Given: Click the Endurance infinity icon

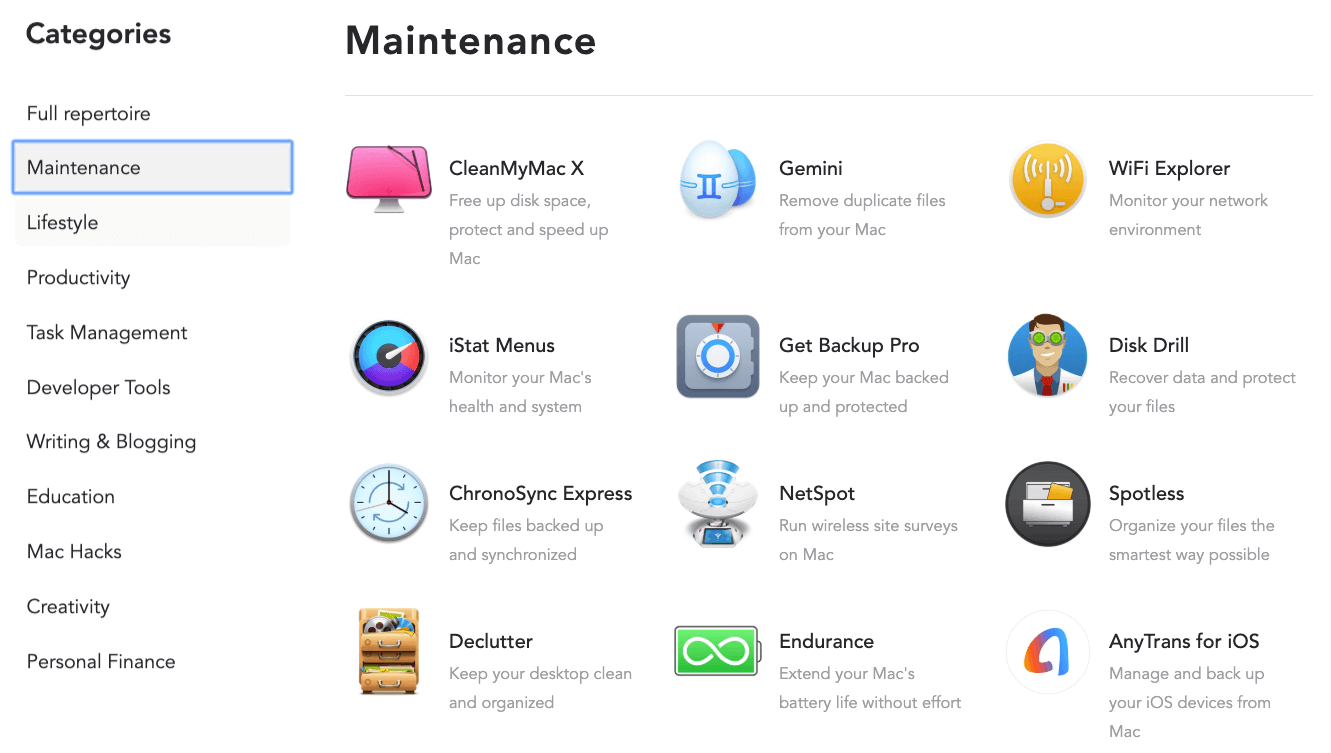Looking at the screenshot, I should (x=717, y=653).
